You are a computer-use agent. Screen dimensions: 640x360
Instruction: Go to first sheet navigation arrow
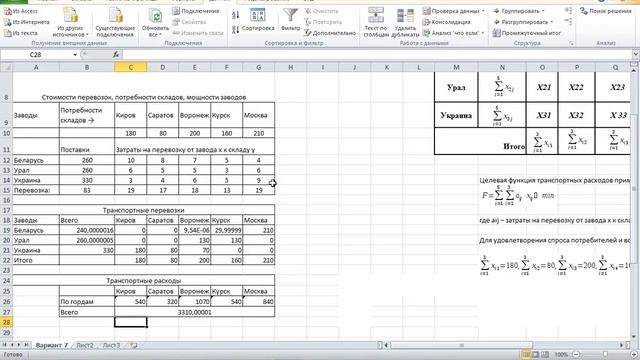[4, 345]
